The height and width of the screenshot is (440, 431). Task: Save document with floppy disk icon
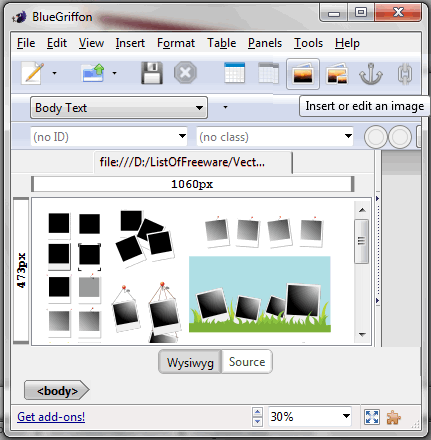click(152, 73)
